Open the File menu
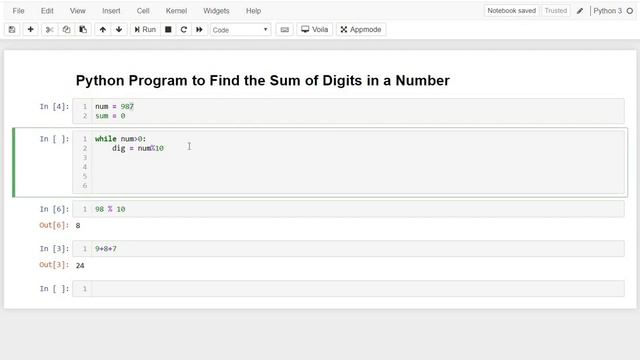This screenshot has height=360, width=640. [x=18, y=11]
